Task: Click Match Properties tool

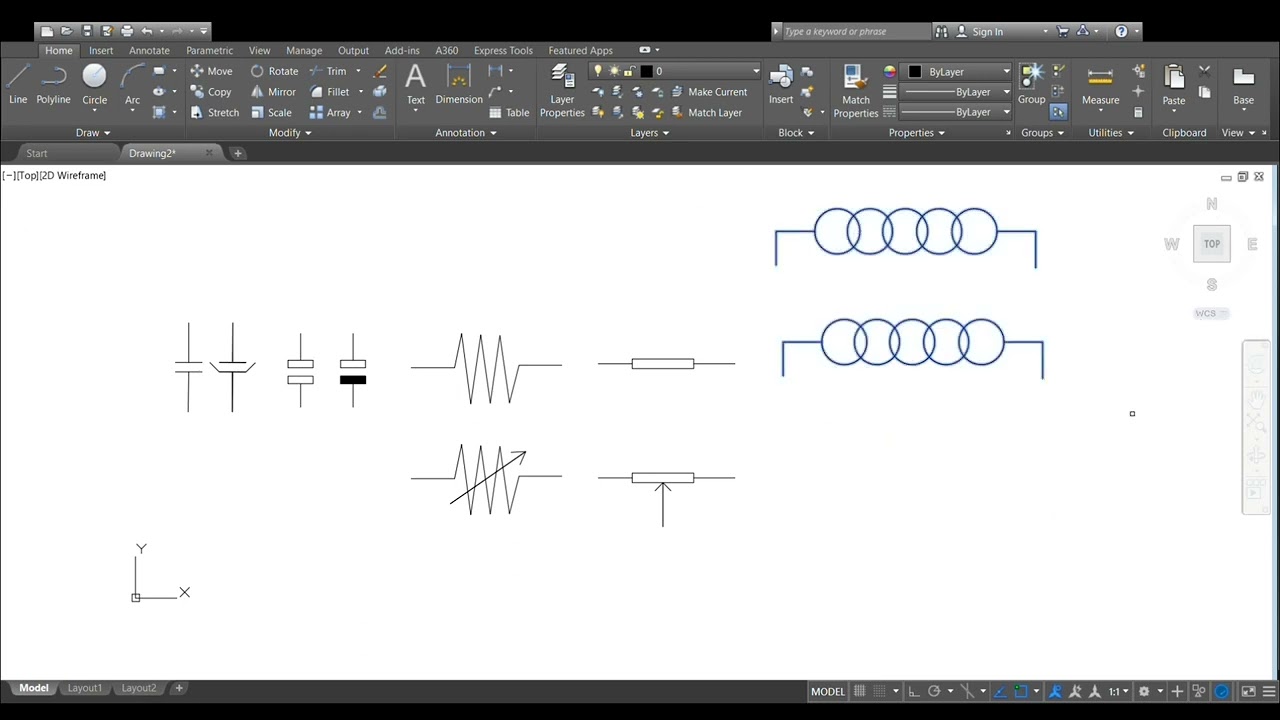Action: point(856,90)
